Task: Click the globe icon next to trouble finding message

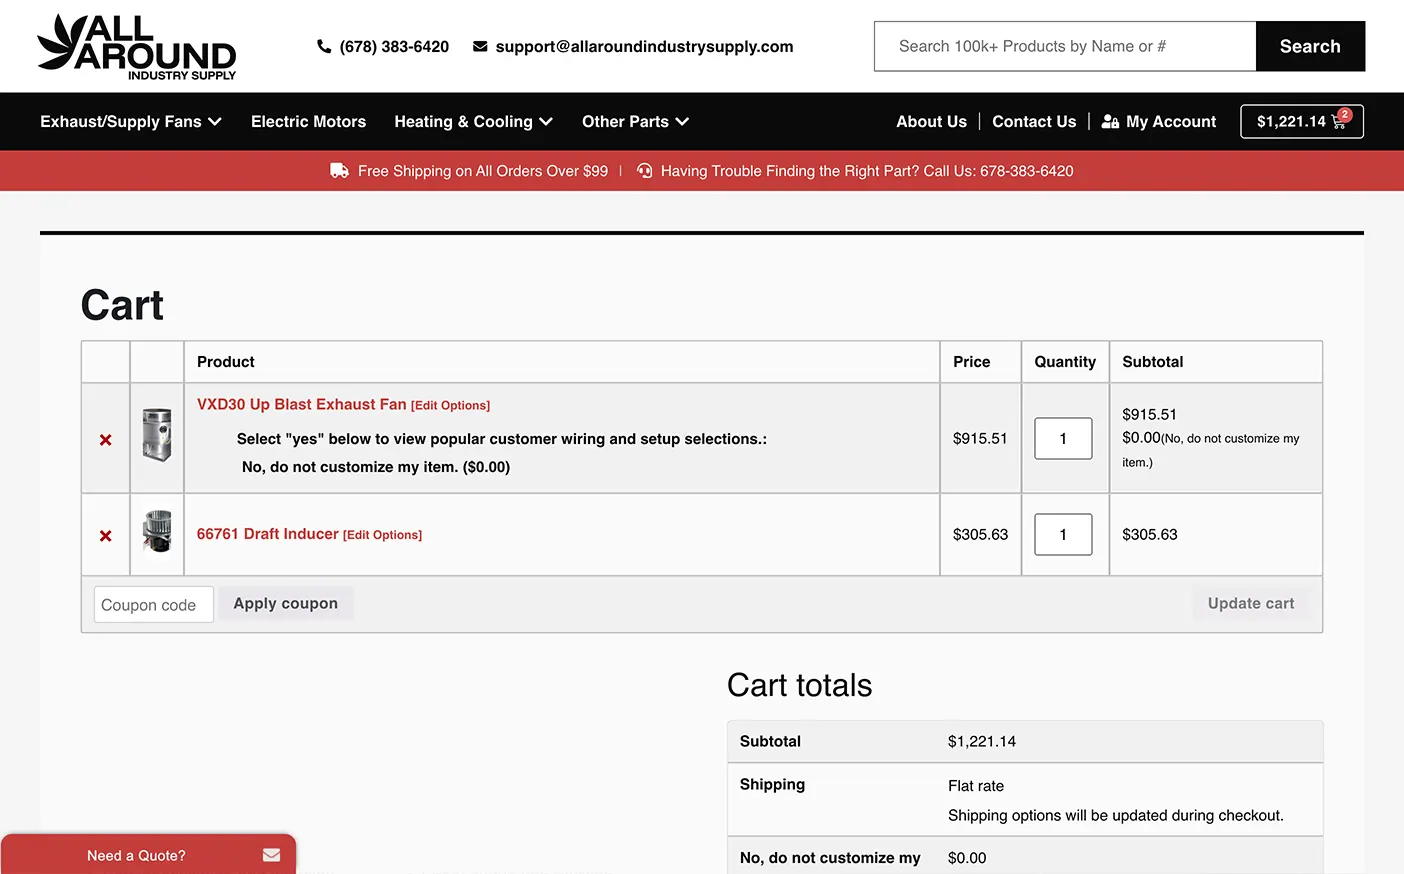Action: (x=645, y=170)
